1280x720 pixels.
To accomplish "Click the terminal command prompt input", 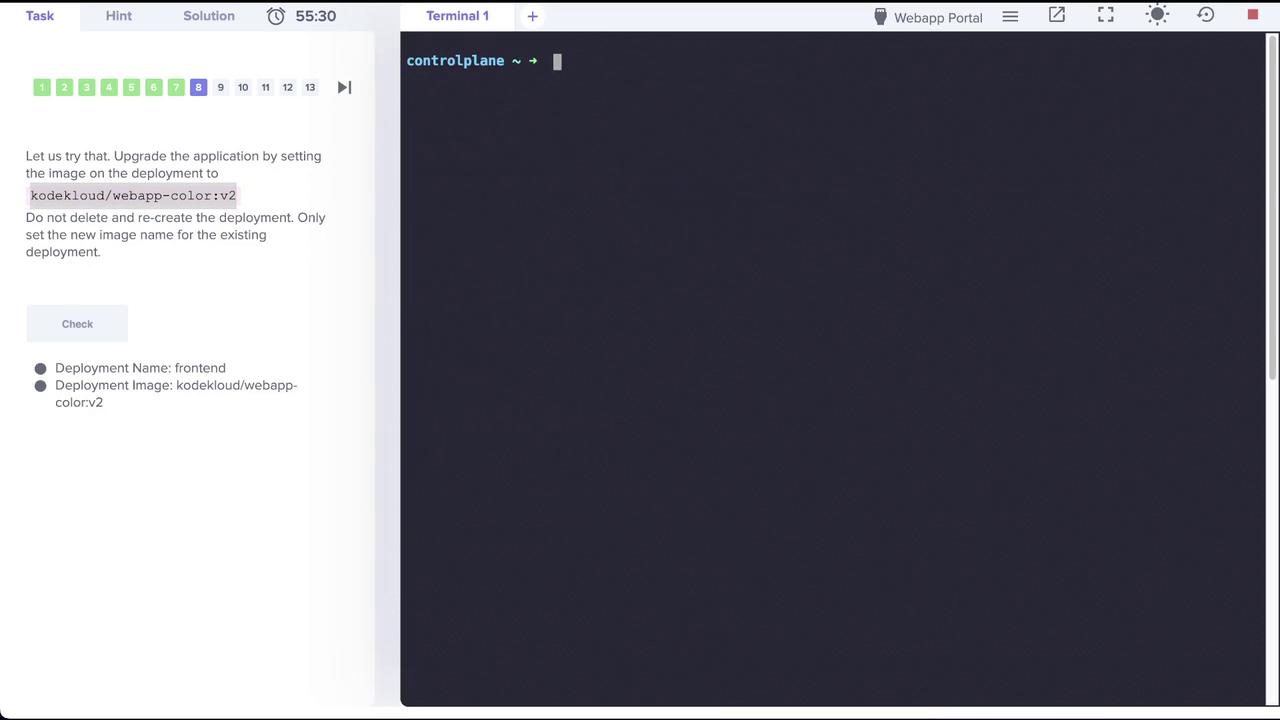I will point(557,61).
